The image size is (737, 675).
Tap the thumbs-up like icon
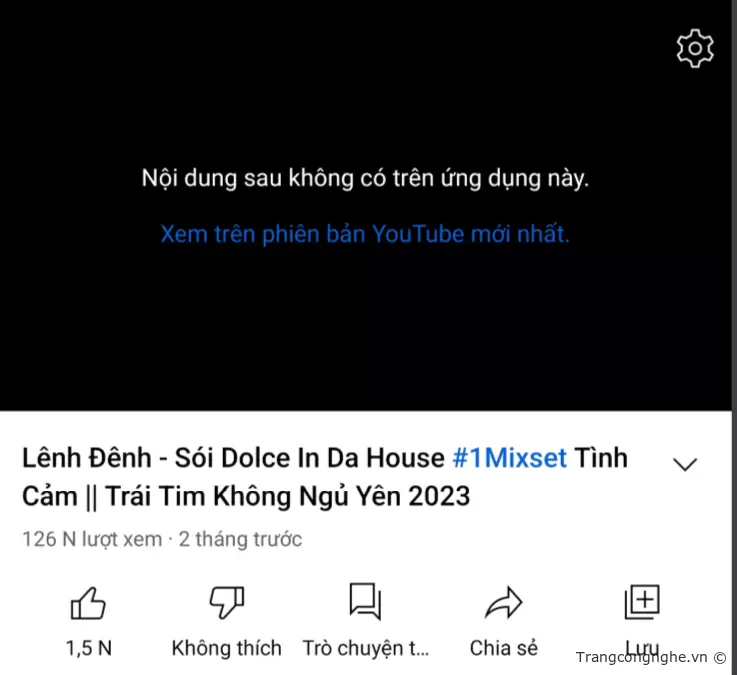[x=88, y=603]
